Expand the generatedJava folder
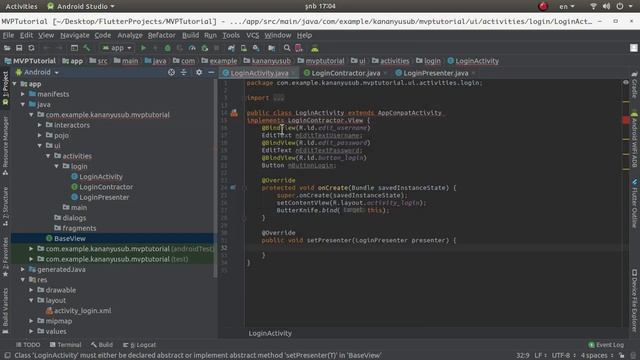 (x=23, y=269)
